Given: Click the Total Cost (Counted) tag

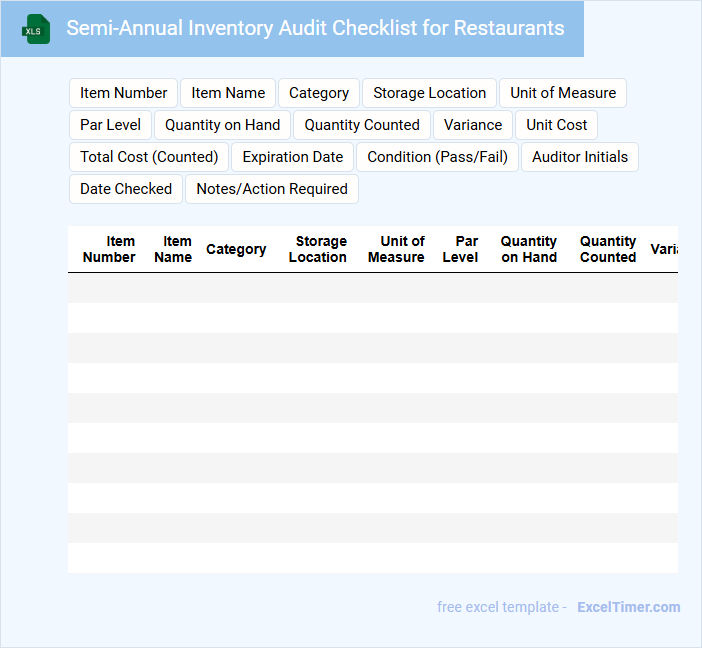Looking at the screenshot, I should 149,157.
